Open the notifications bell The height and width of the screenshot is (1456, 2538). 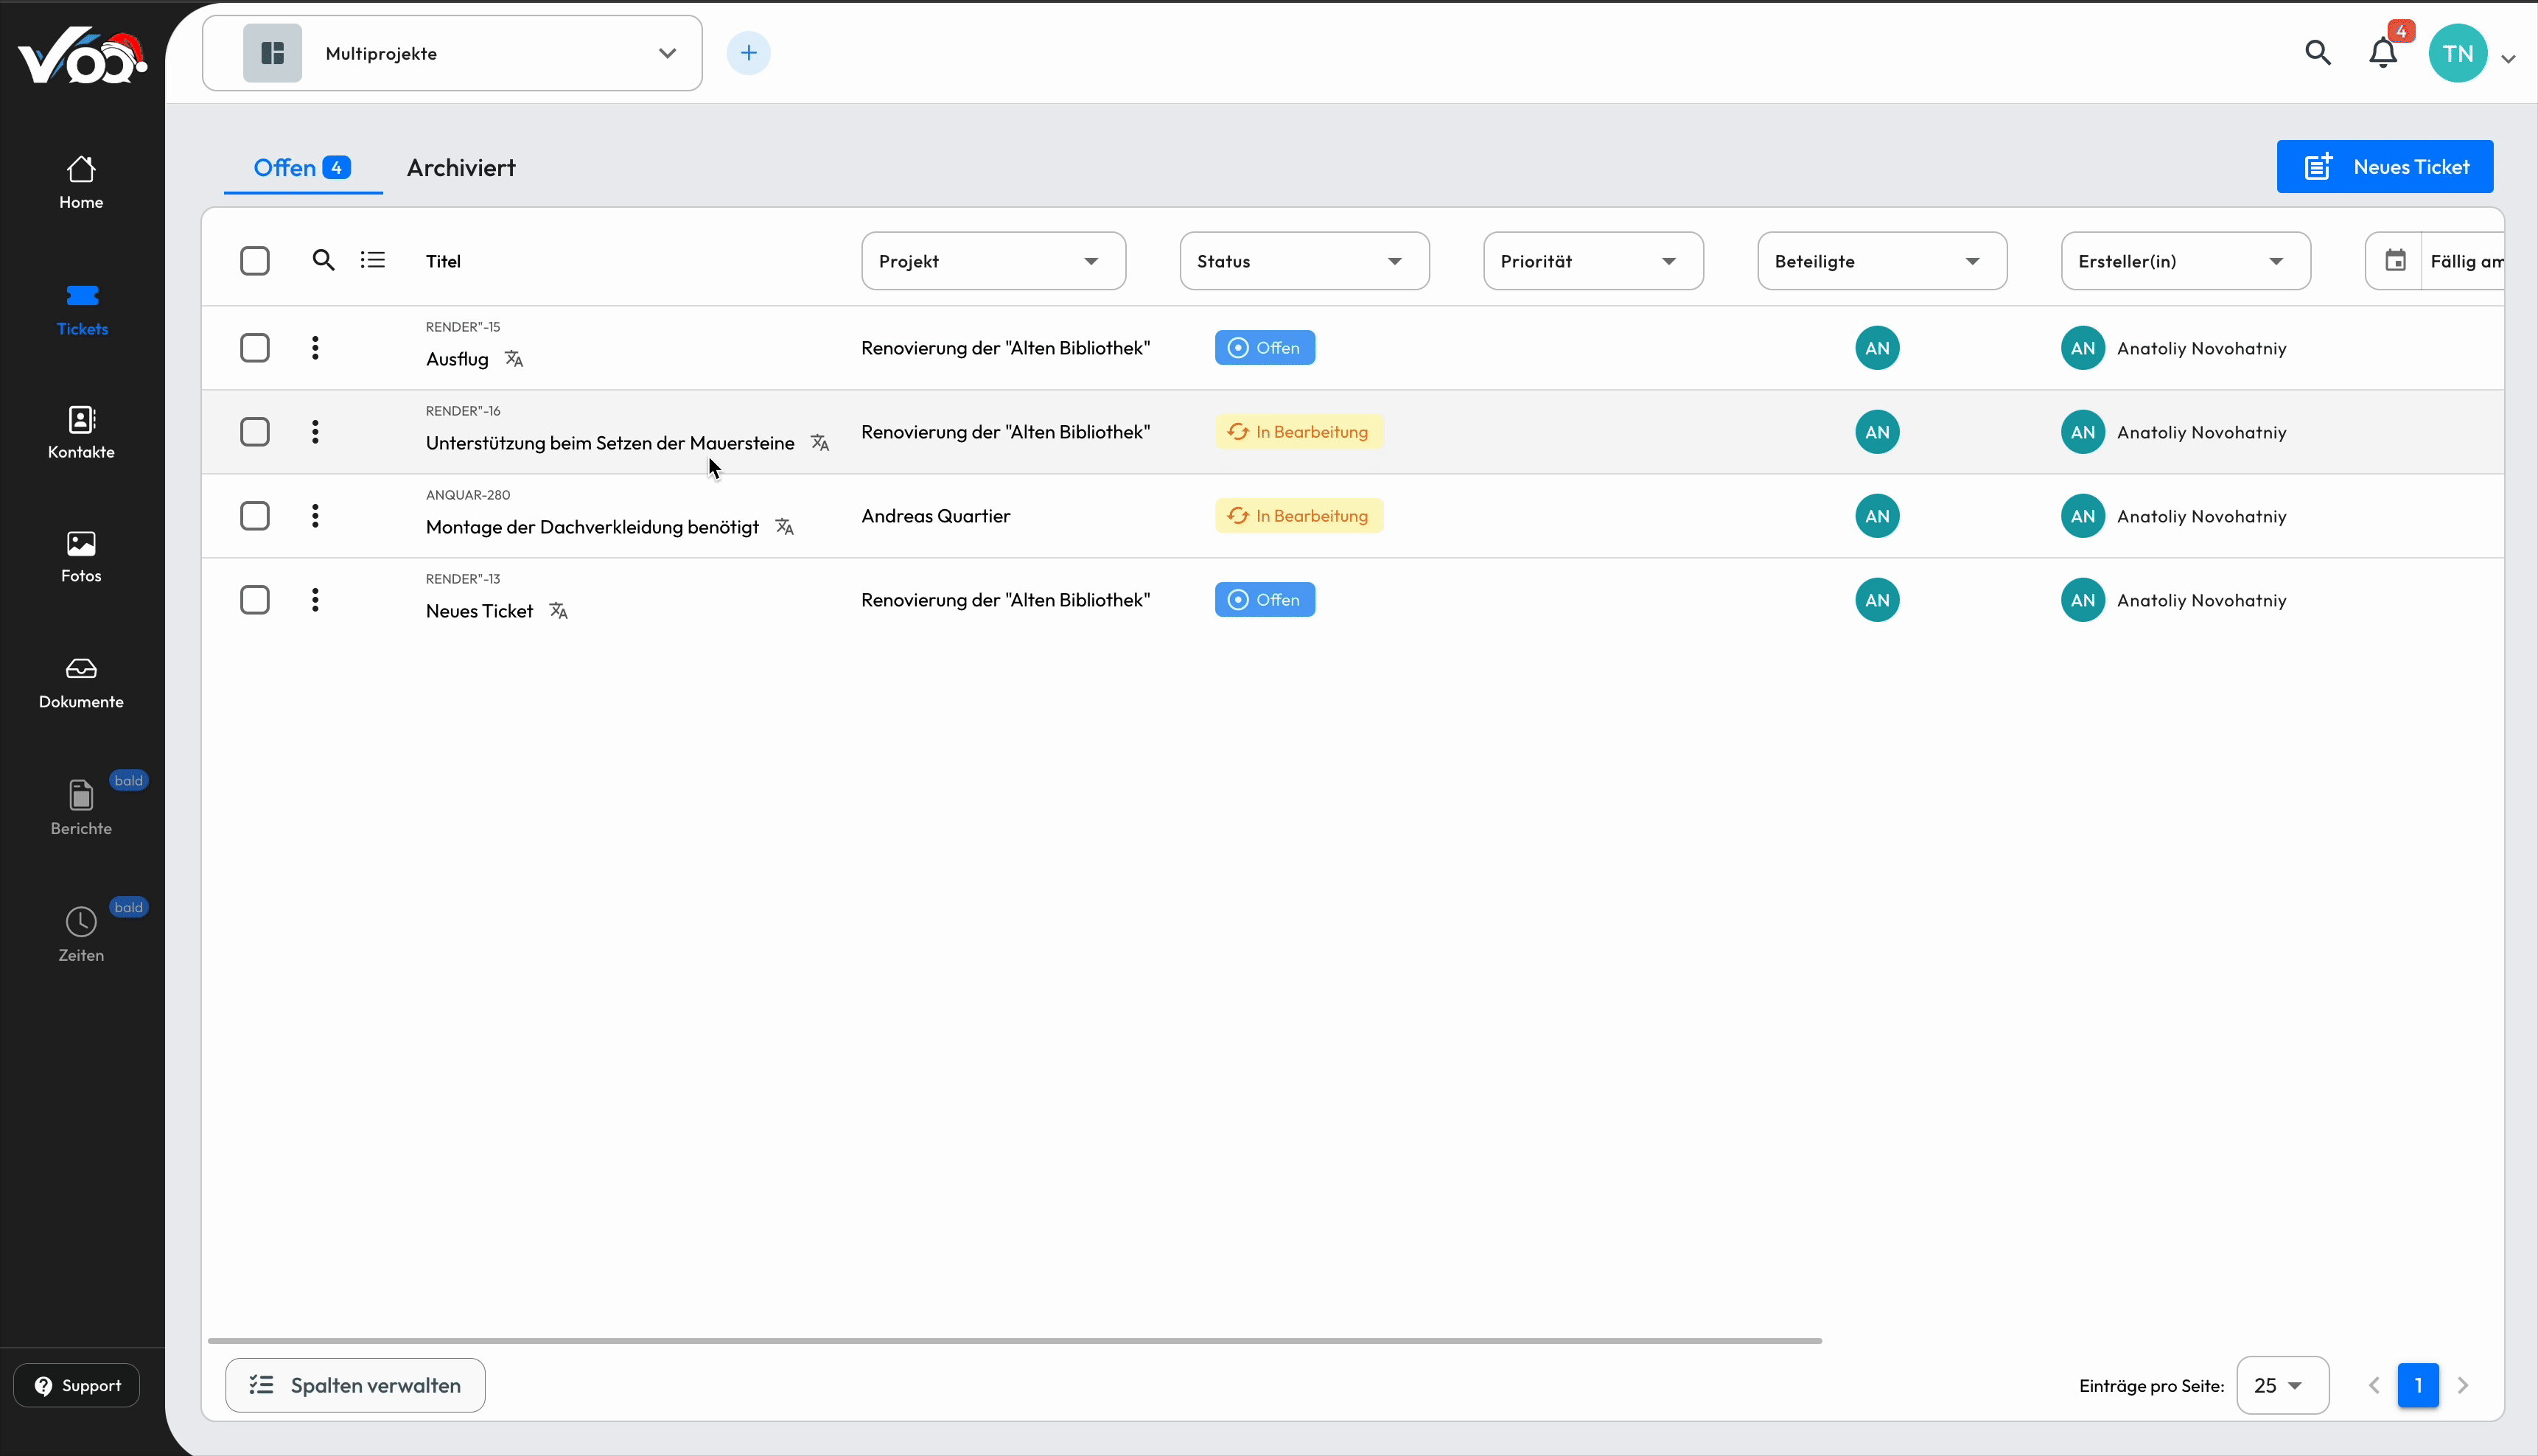click(2383, 52)
